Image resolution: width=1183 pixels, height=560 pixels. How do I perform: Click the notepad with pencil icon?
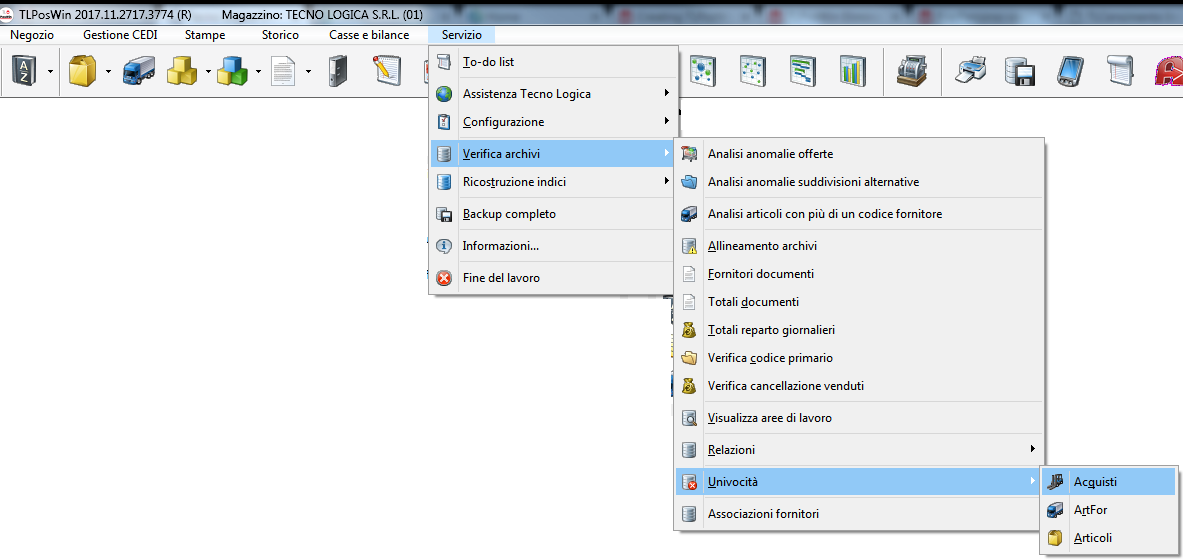[387, 71]
